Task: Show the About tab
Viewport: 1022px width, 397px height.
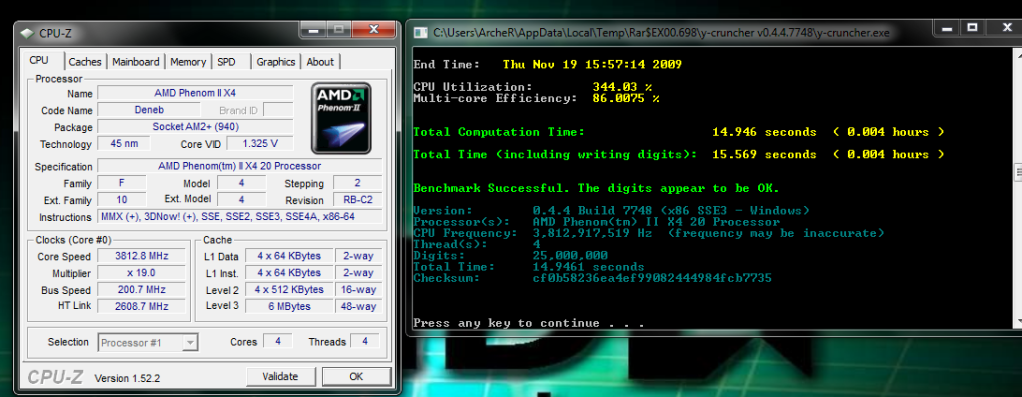Action: (320, 62)
